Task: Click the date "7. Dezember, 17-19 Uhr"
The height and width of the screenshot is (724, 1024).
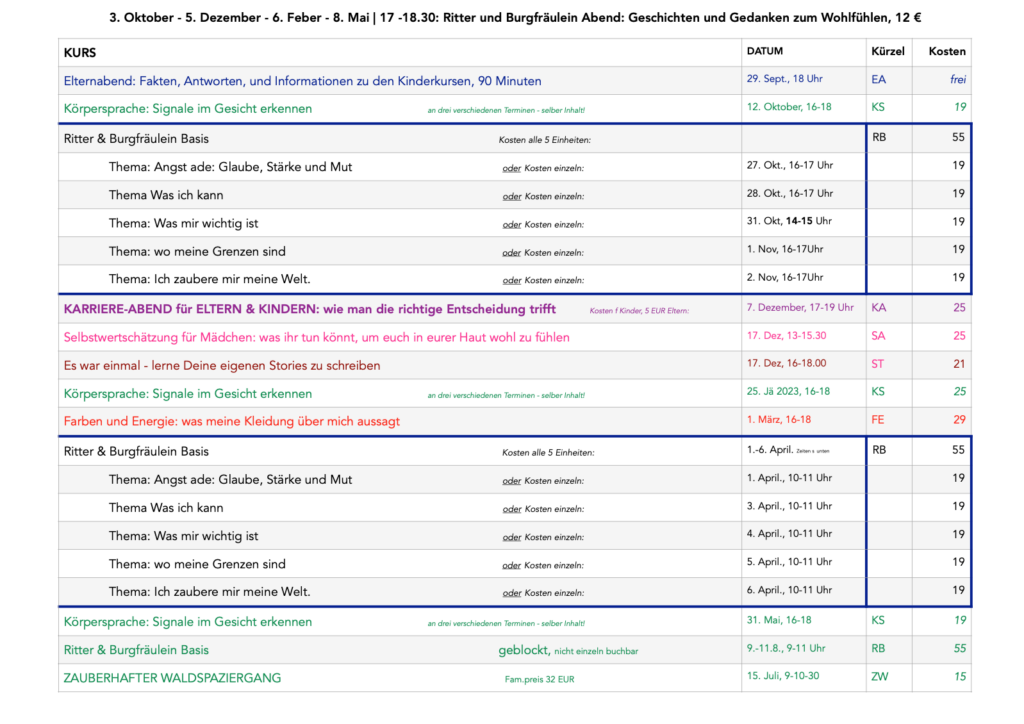Action: (800, 307)
